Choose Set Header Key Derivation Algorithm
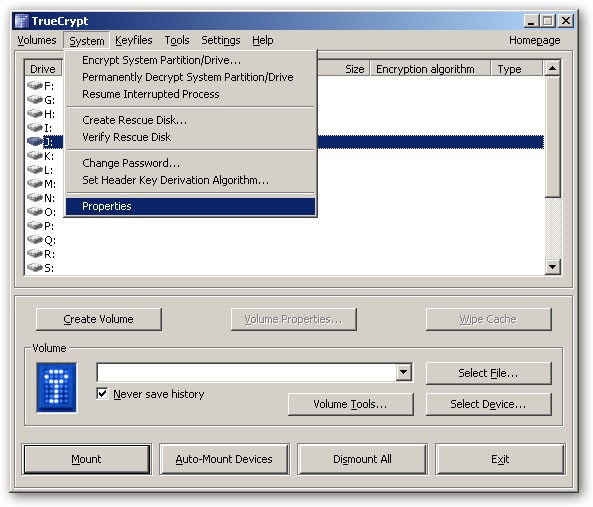The height and width of the screenshot is (507, 593). tap(191, 180)
